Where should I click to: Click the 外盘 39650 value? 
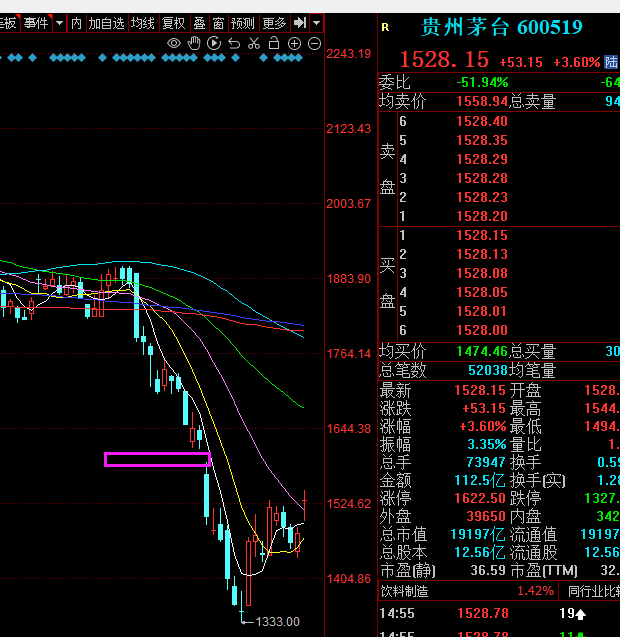pos(486,516)
